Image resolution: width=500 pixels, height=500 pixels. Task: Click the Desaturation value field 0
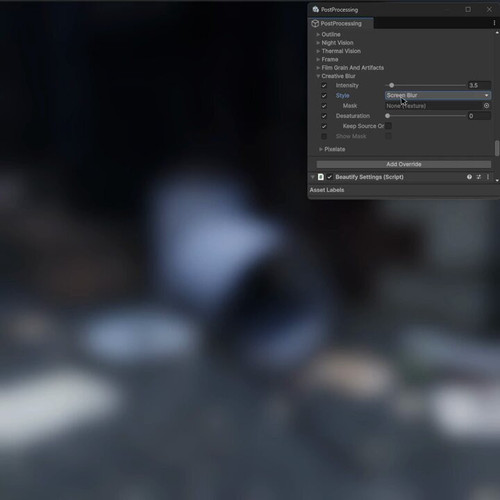(x=479, y=116)
